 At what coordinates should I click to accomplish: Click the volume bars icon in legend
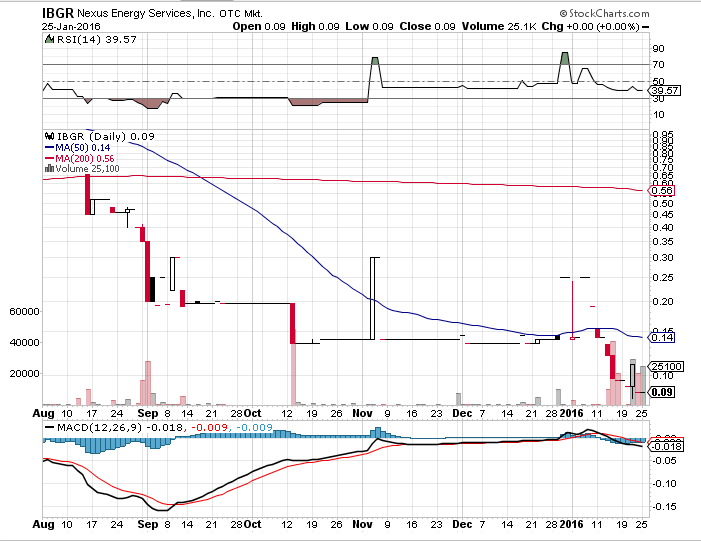click(49, 169)
